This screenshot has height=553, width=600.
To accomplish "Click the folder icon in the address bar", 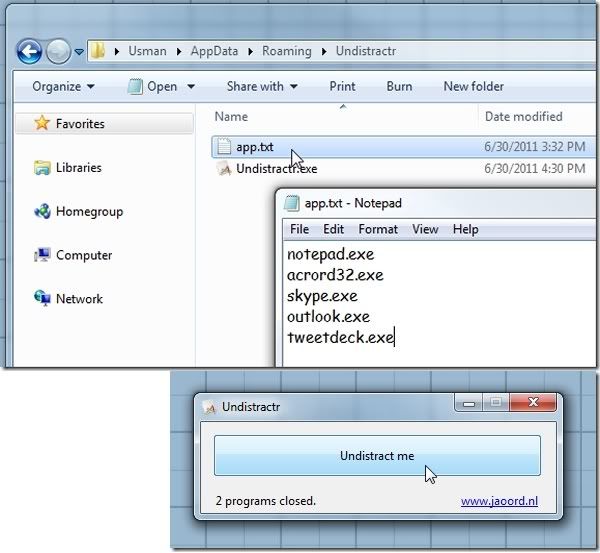I will click(98, 51).
